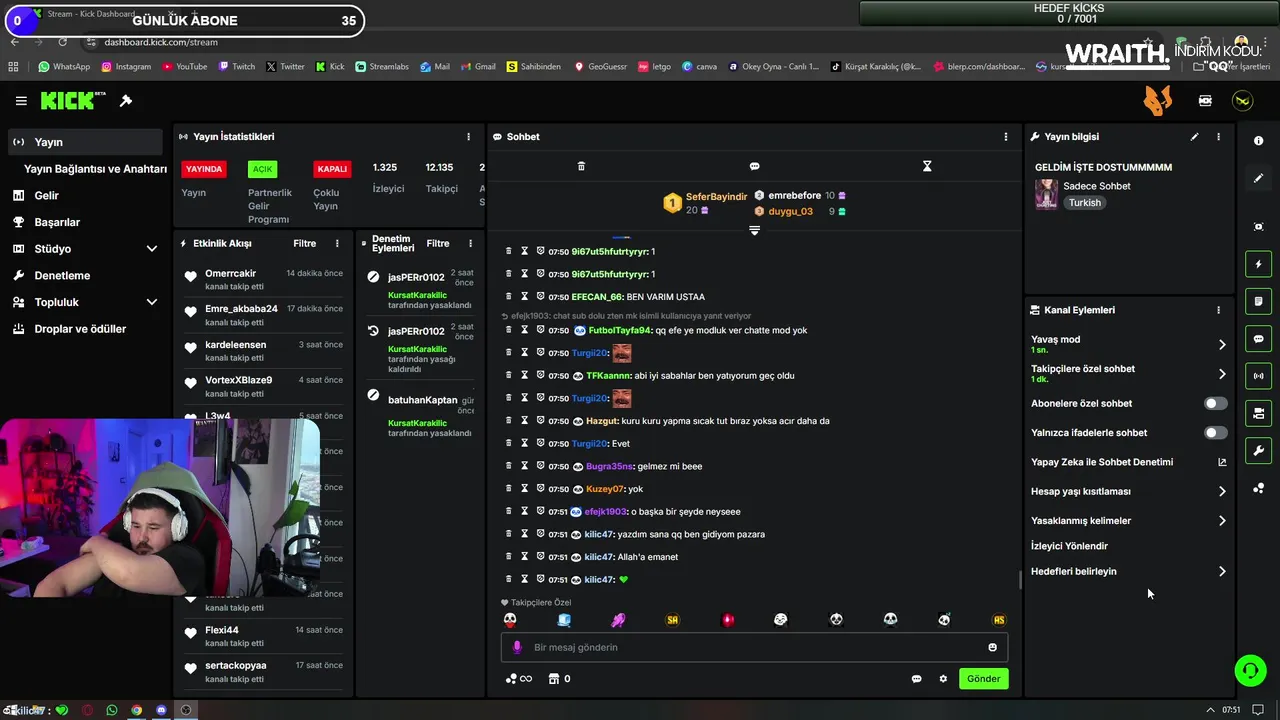Click the Chrome icon in the taskbar
This screenshot has width=1280, height=720.
tap(137, 710)
